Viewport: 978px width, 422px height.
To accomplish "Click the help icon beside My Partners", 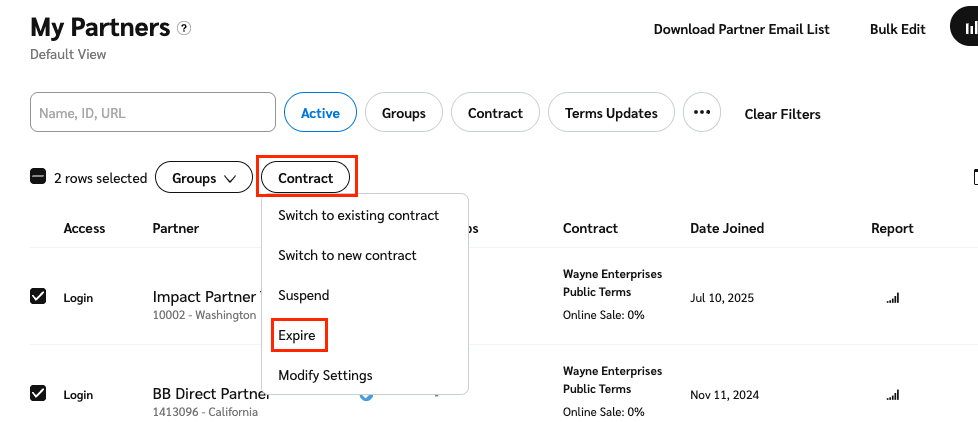I will (x=184, y=28).
